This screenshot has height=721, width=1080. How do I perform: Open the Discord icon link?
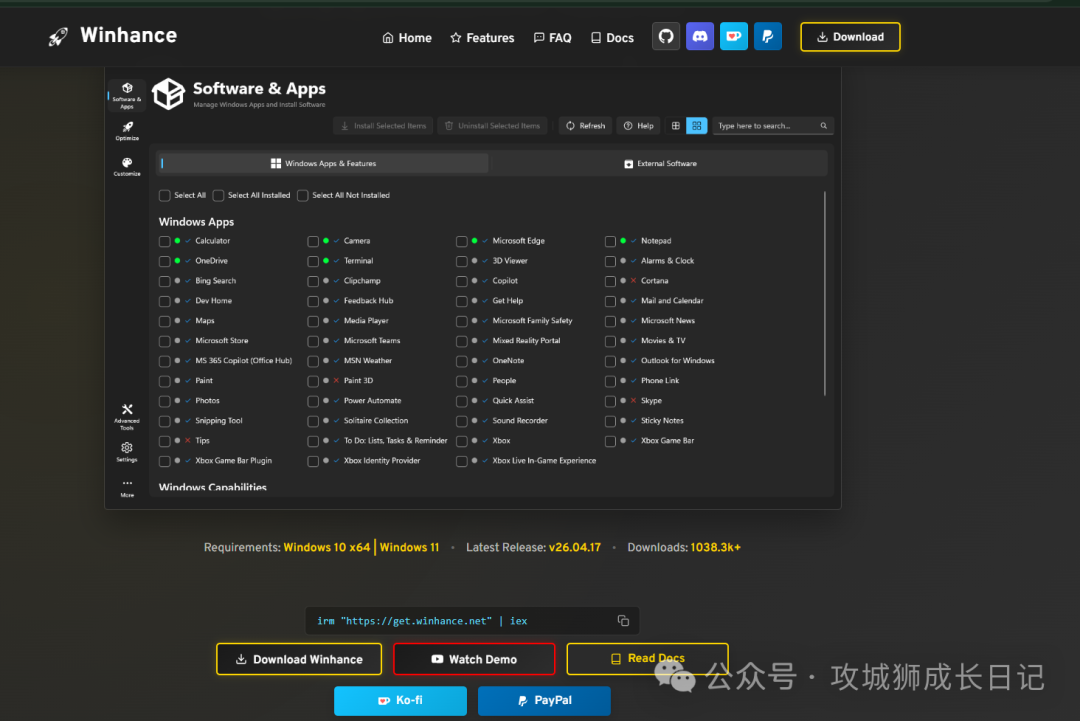700,36
